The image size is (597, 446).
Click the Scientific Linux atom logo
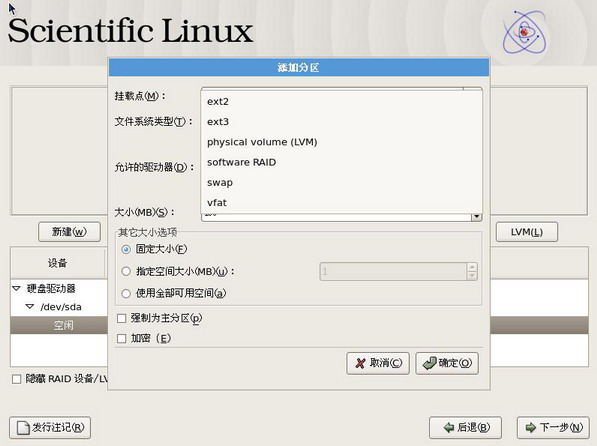pos(524,32)
